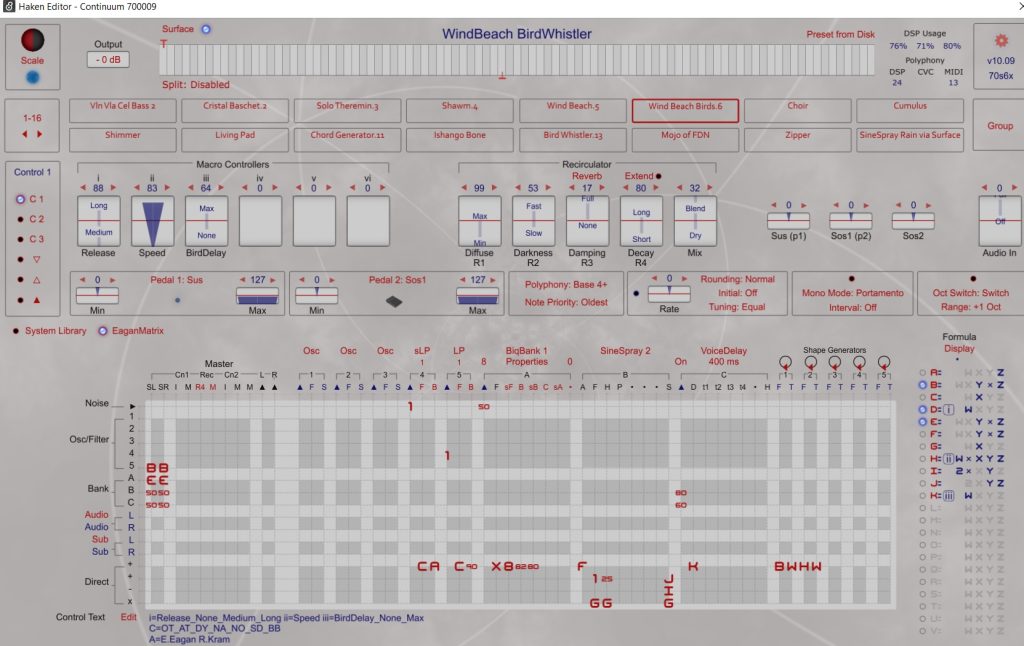Image resolution: width=1024 pixels, height=646 pixels.
Task: Open settings with the gear icon
Action: click(x=1001, y=40)
